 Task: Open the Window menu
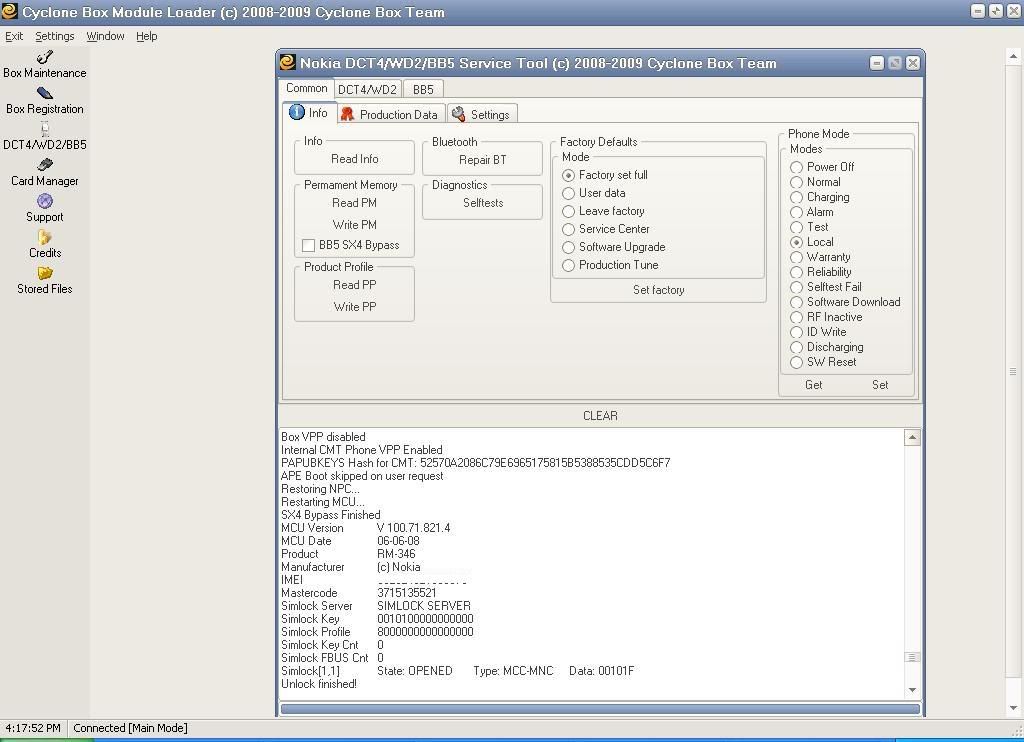(x=105, y=36)
